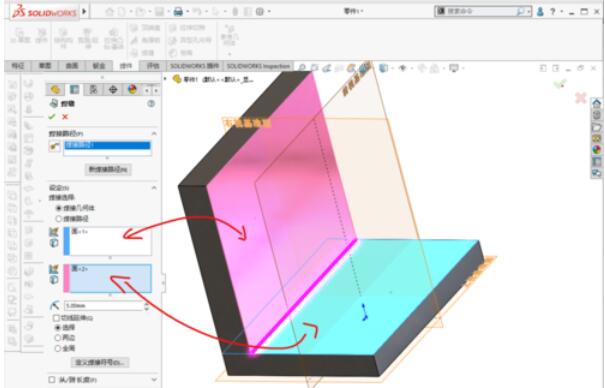605x388 pixels.
Task: Expand the 零件1 tree in viewport
Action: click(166, 79)
